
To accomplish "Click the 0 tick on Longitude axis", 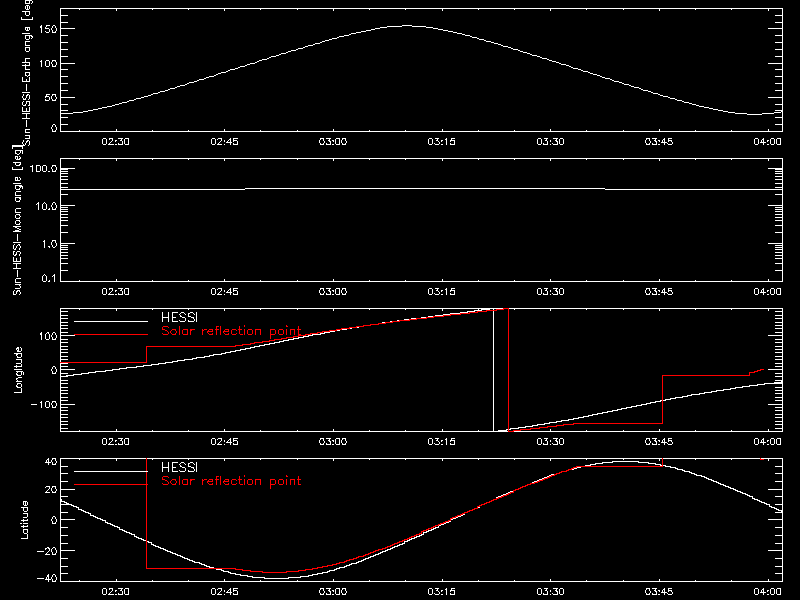I will pyautogui.click(x=54, y=370).
